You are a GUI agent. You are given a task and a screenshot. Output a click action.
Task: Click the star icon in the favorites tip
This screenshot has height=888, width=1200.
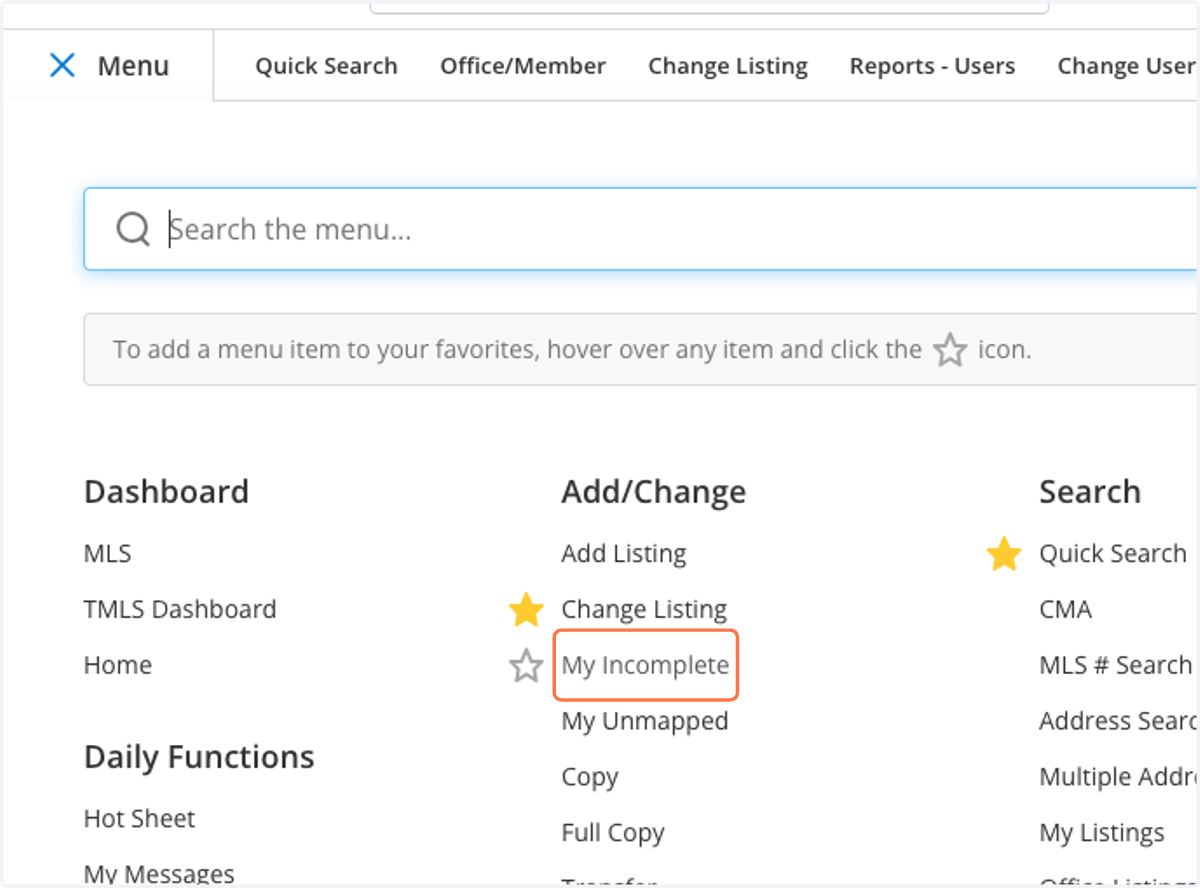pyautogui.click(x=950, y=350)
